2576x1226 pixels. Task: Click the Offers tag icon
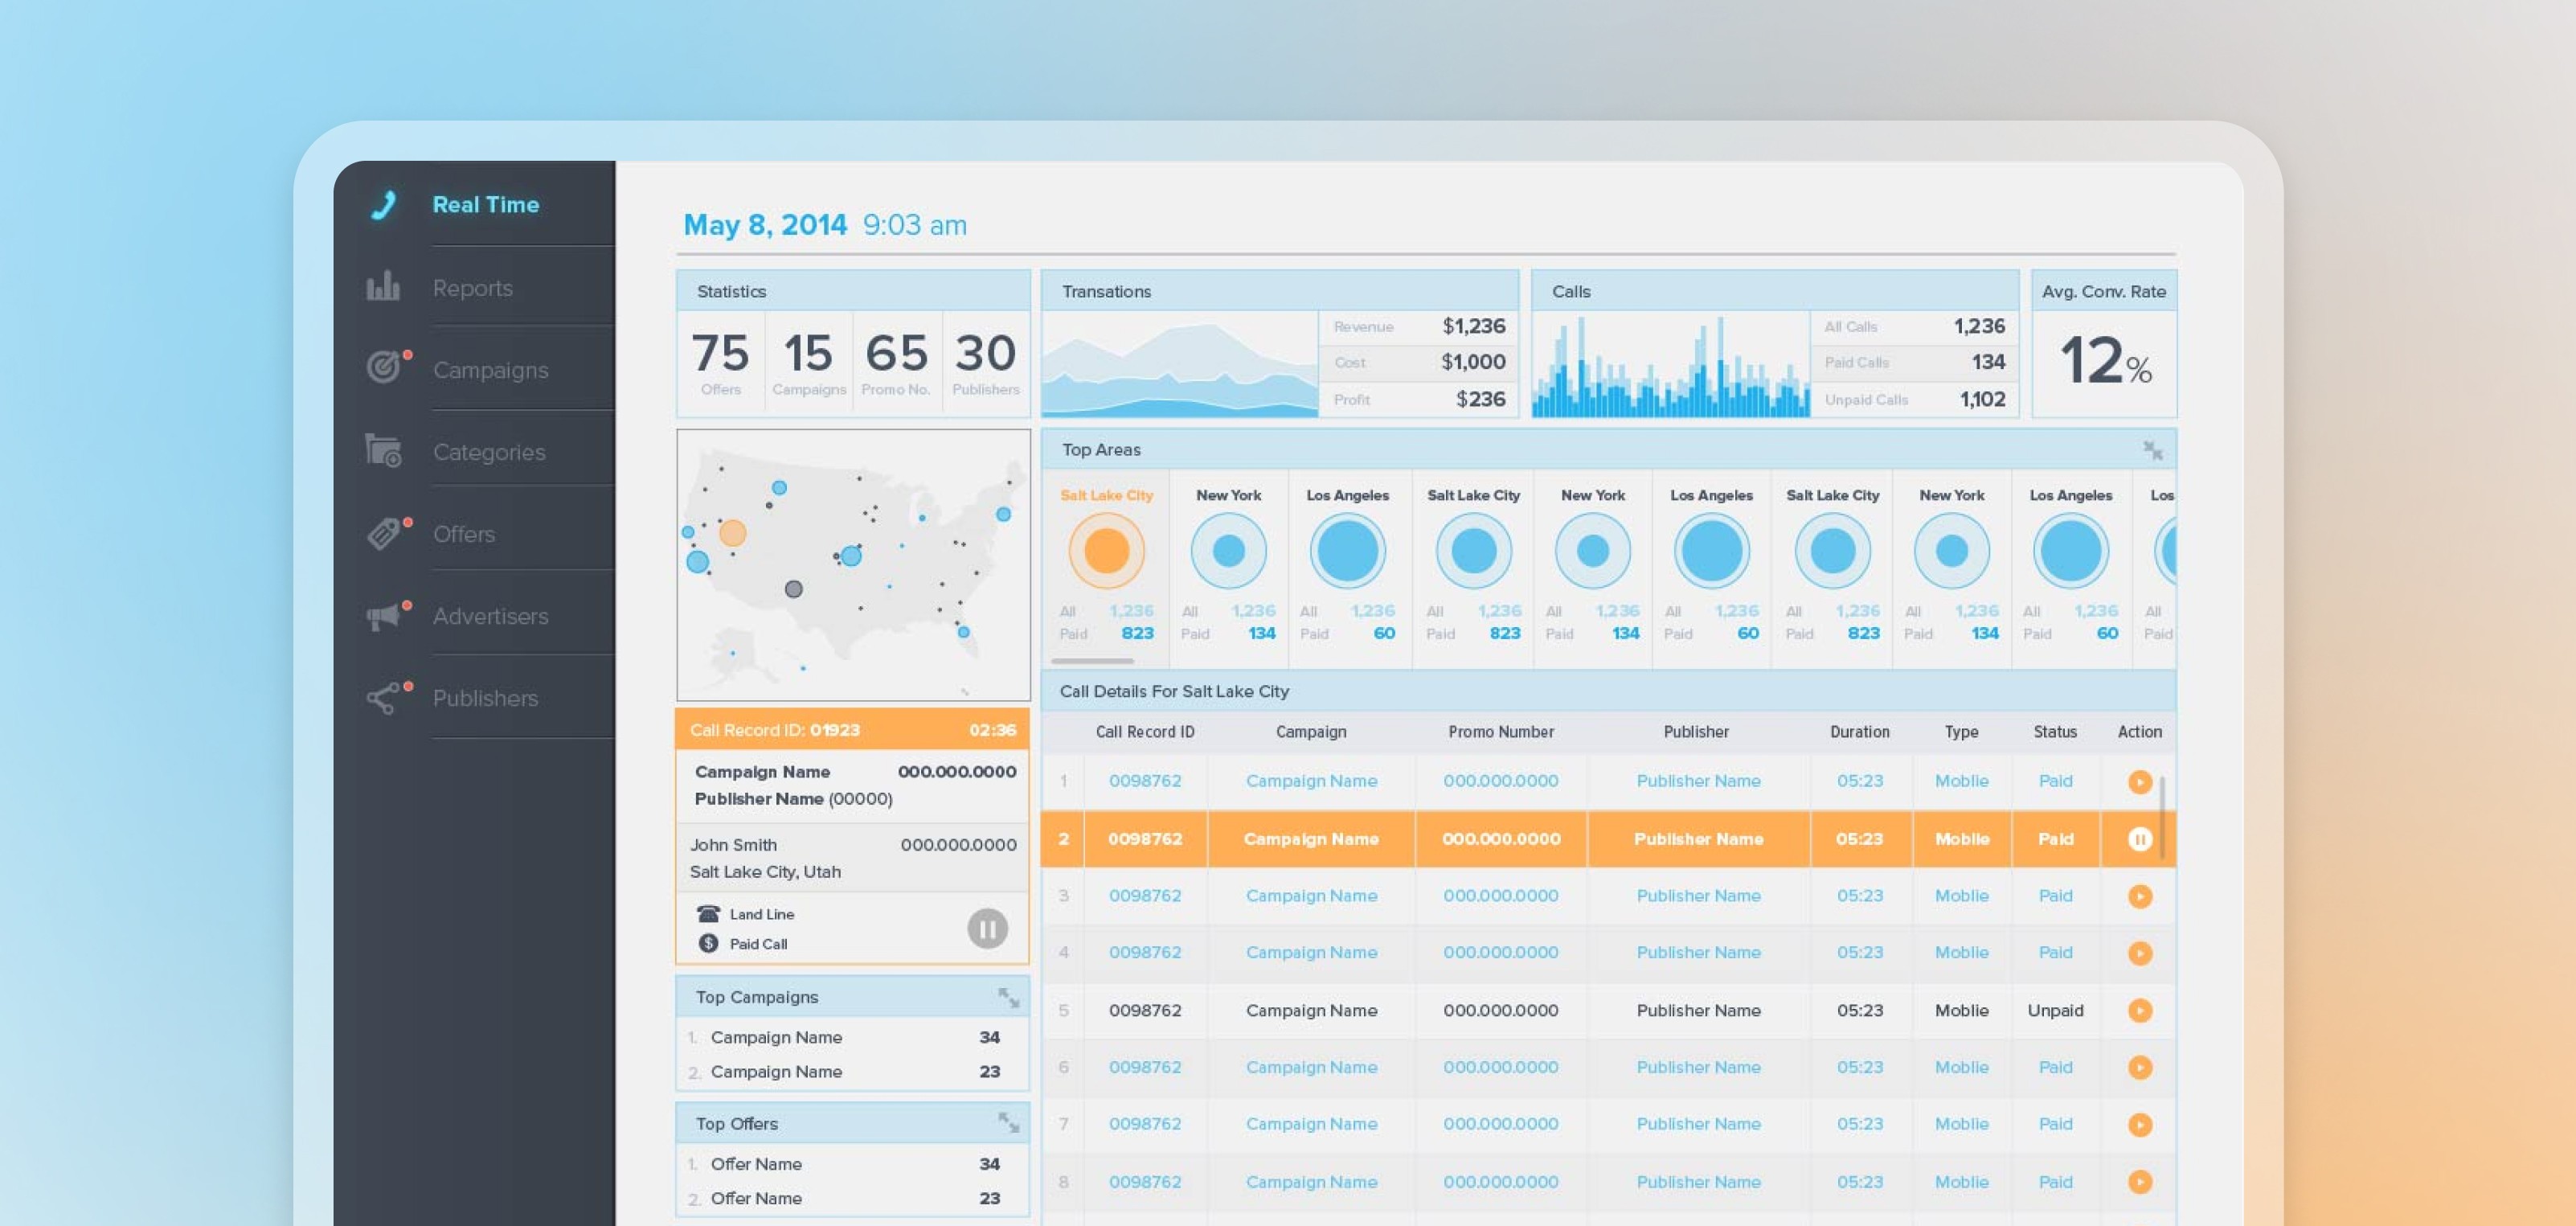pyautogui.click(x=384, y=532)
